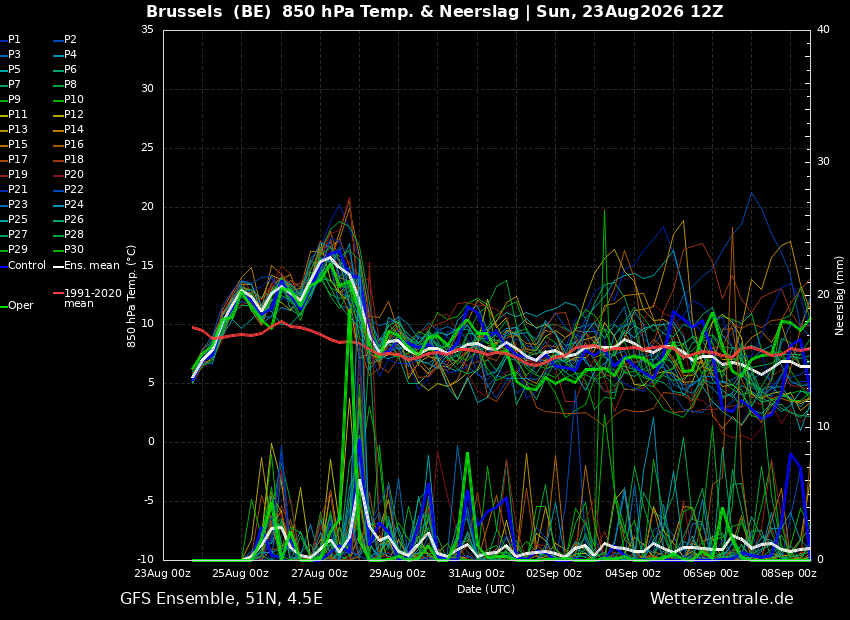
Task: Click the P17 legend entry
Action: [x=14, y=159]
